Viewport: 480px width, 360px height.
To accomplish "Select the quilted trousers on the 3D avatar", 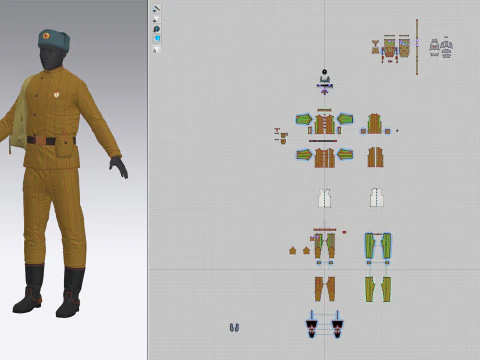I will (53, 217).
